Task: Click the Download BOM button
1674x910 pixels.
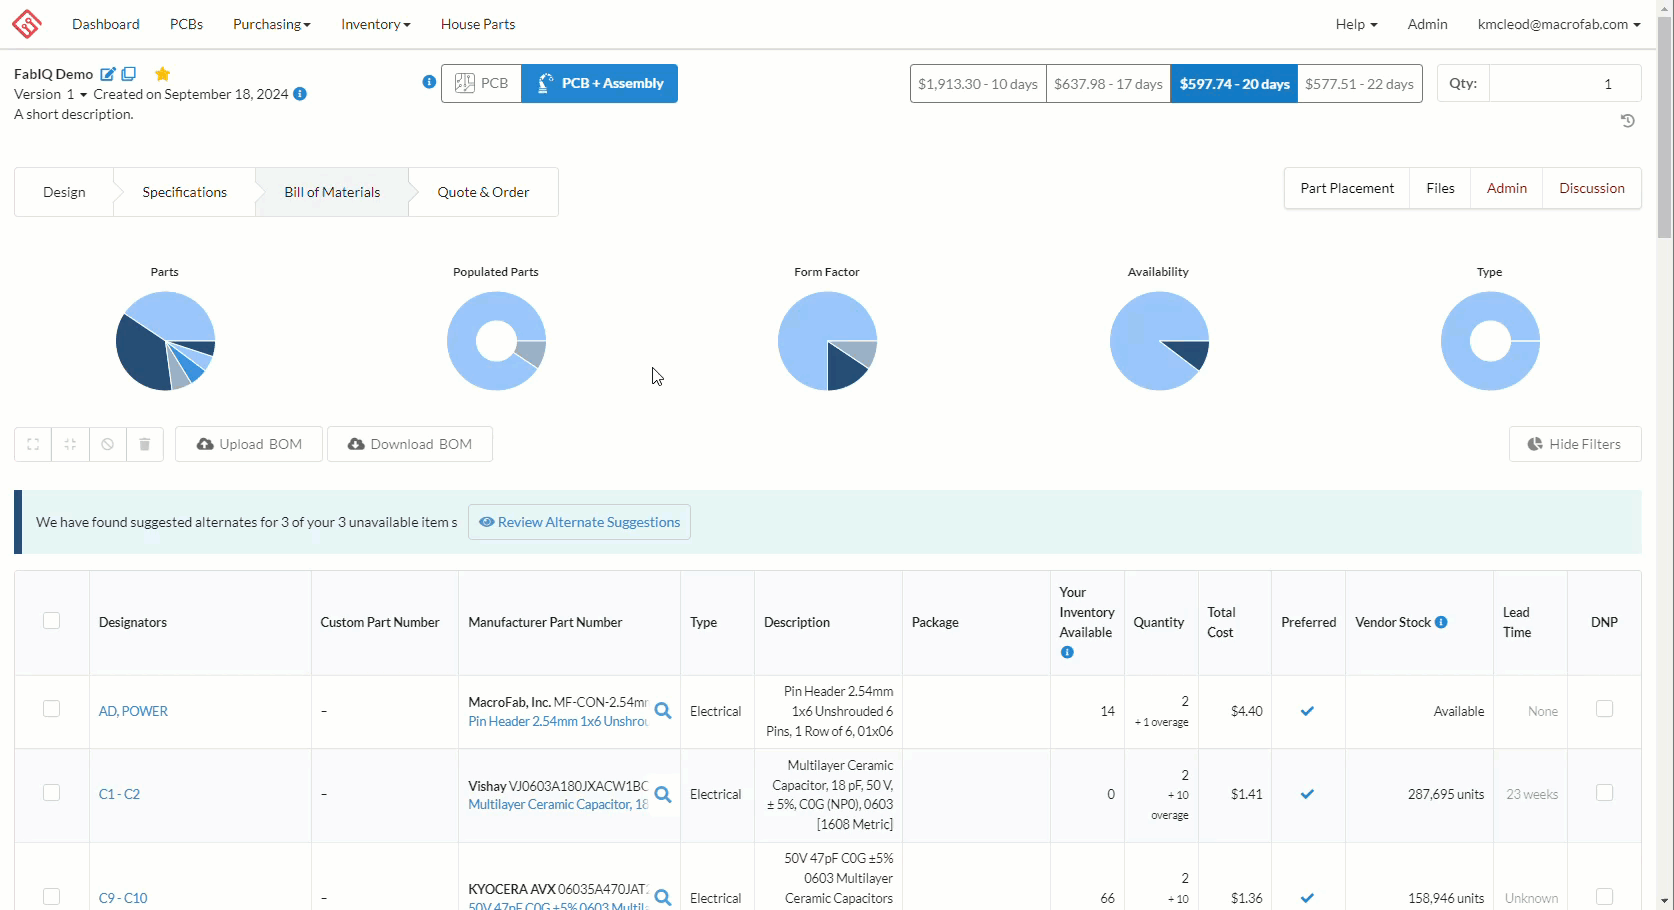Action: coord(410,444)
